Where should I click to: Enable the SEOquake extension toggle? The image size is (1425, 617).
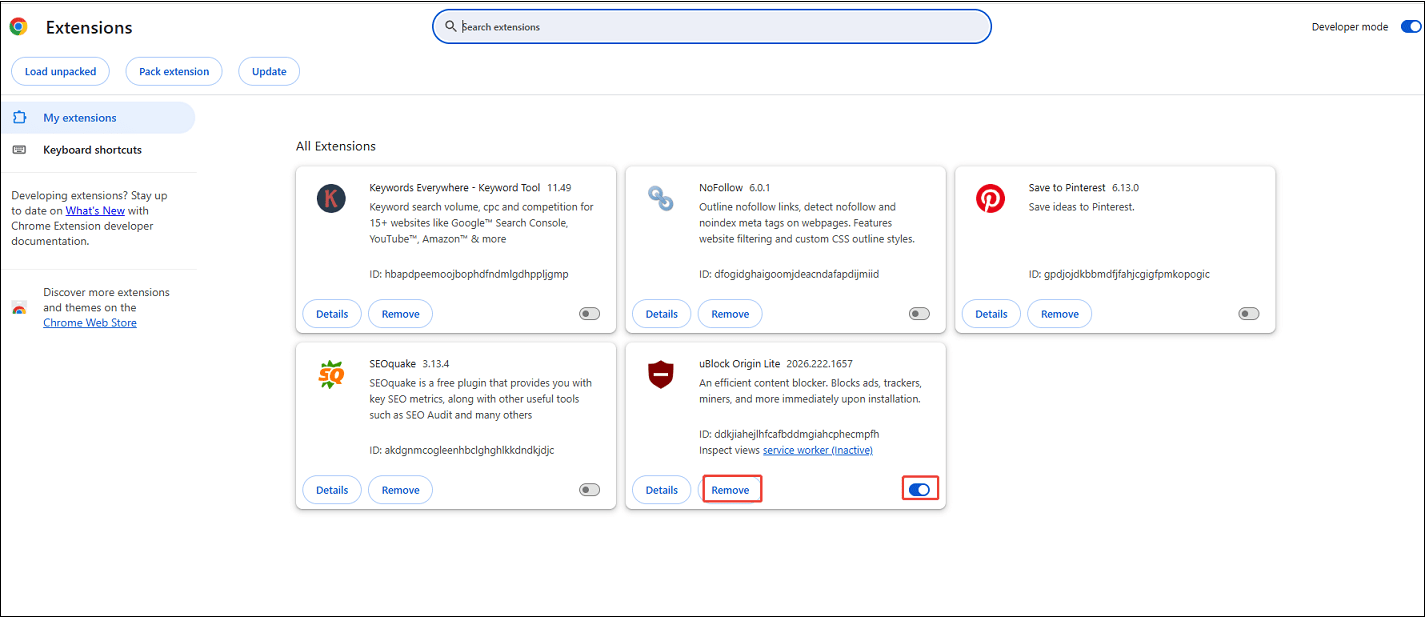589,489
